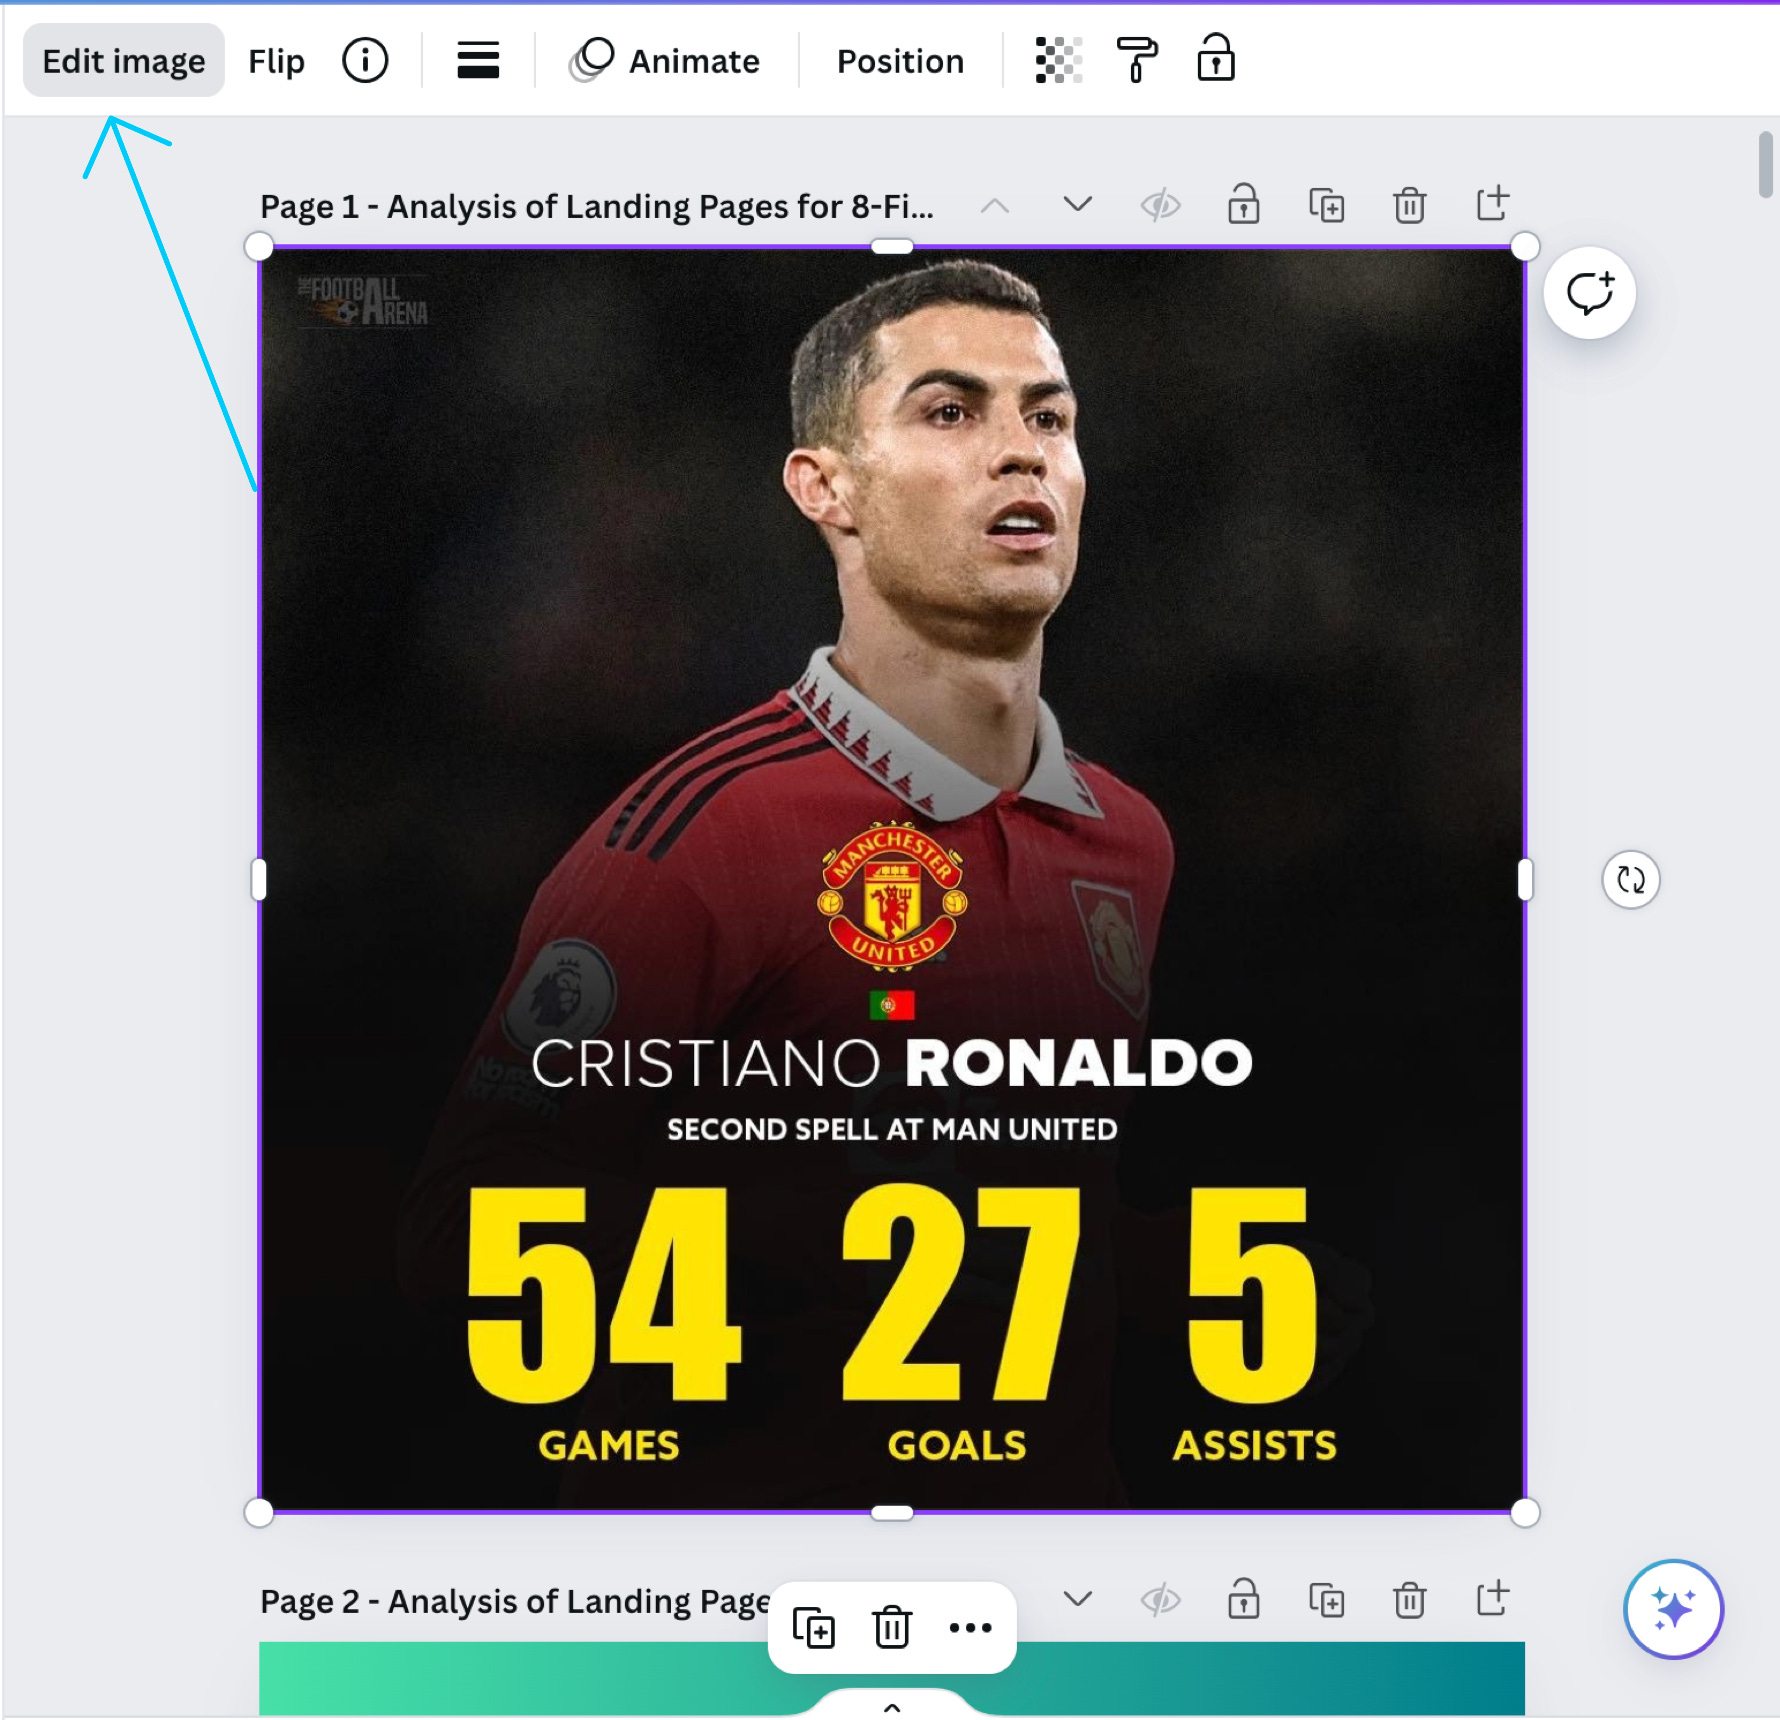Hide Page 2 with the eye icon
Viewport: 1780px width, 1720px height.
point(1161,1601)
